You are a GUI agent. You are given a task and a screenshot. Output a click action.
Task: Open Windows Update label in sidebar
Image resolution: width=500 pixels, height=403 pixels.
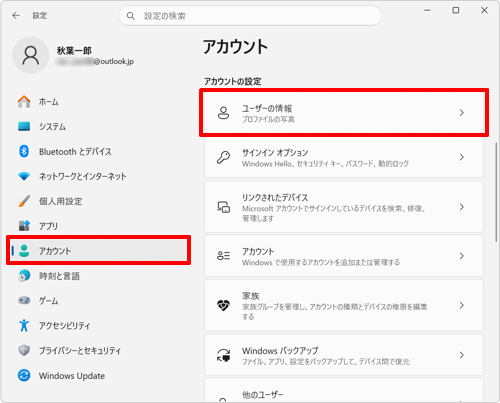[72, 376]
